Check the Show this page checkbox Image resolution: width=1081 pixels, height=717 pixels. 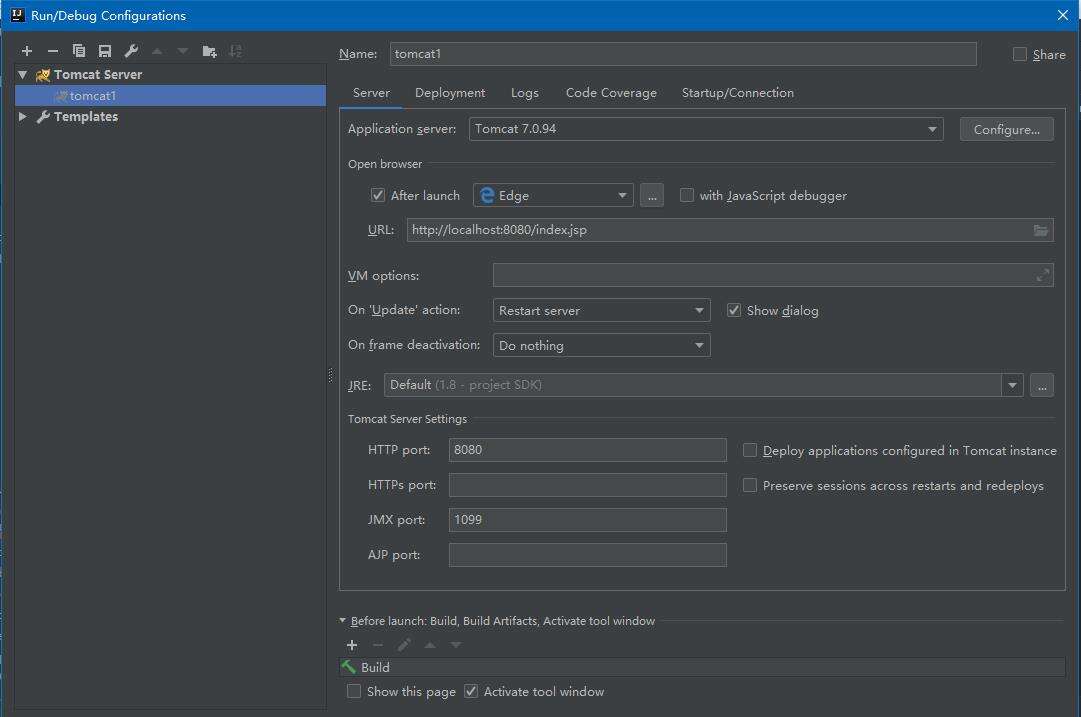354,691
